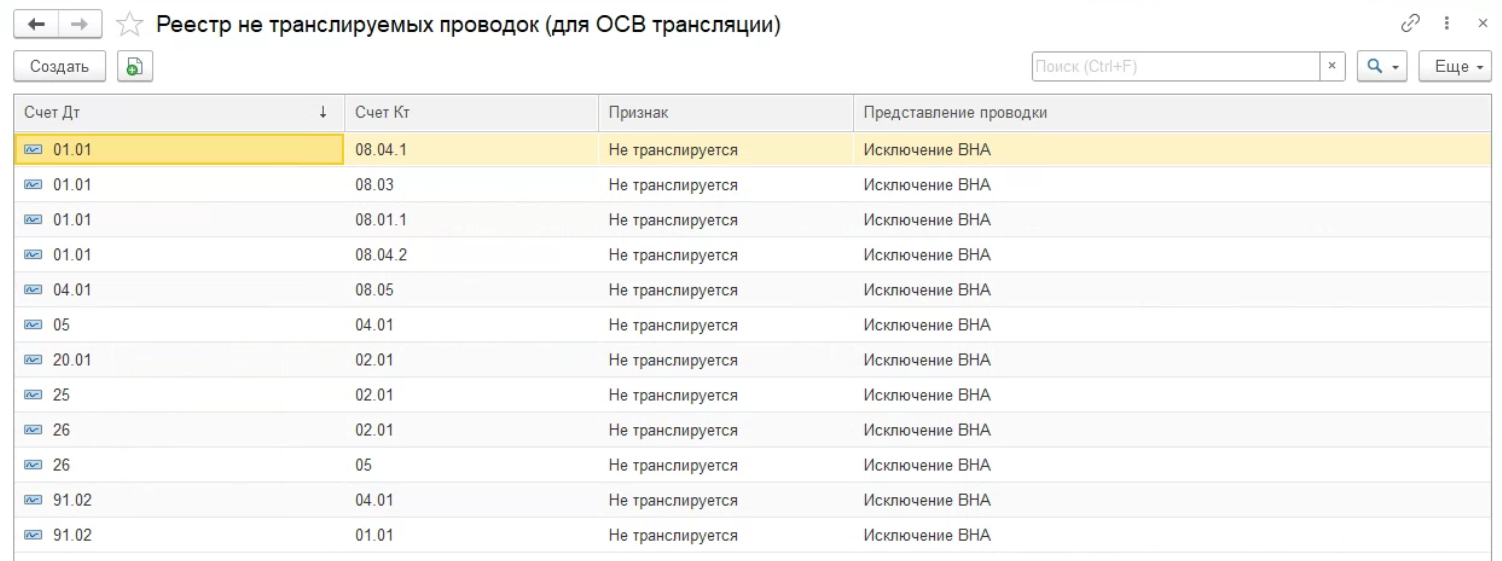Expand the Еще menu
1502x561 pixels.
click(1456, 67)
